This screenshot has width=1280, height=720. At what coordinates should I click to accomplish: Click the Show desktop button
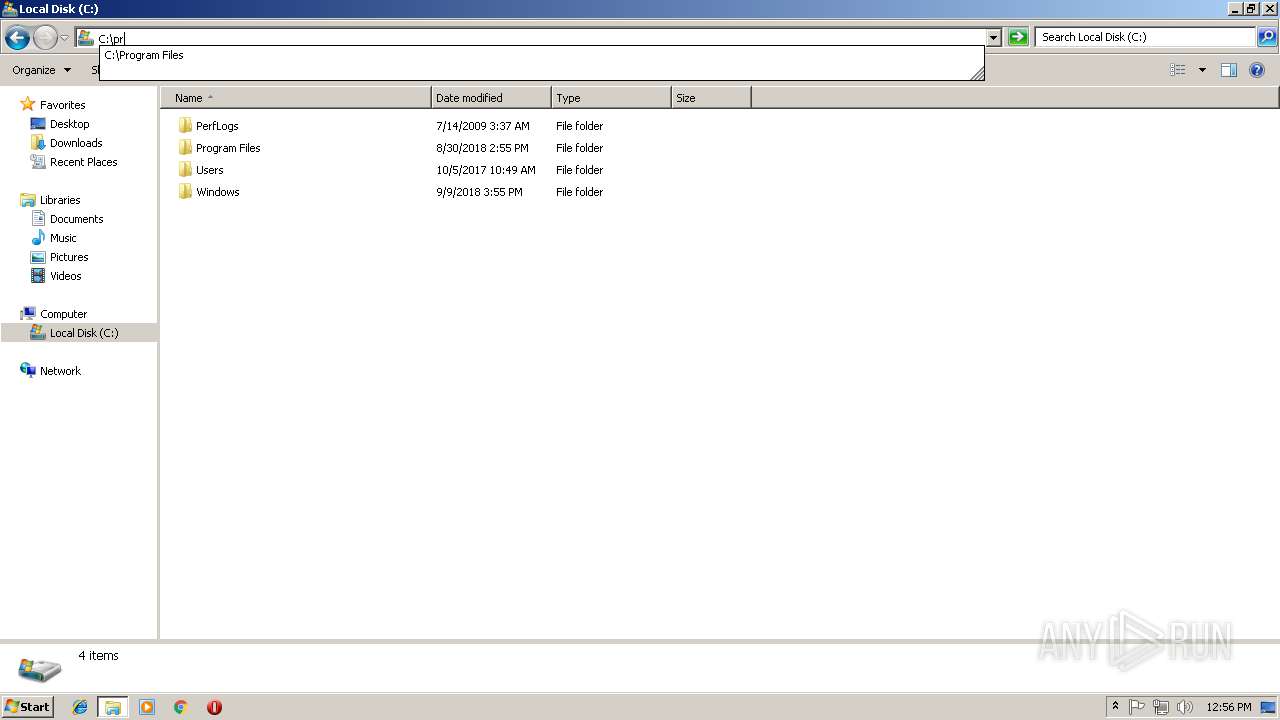pyautogui.click(x=1268, y=707)
